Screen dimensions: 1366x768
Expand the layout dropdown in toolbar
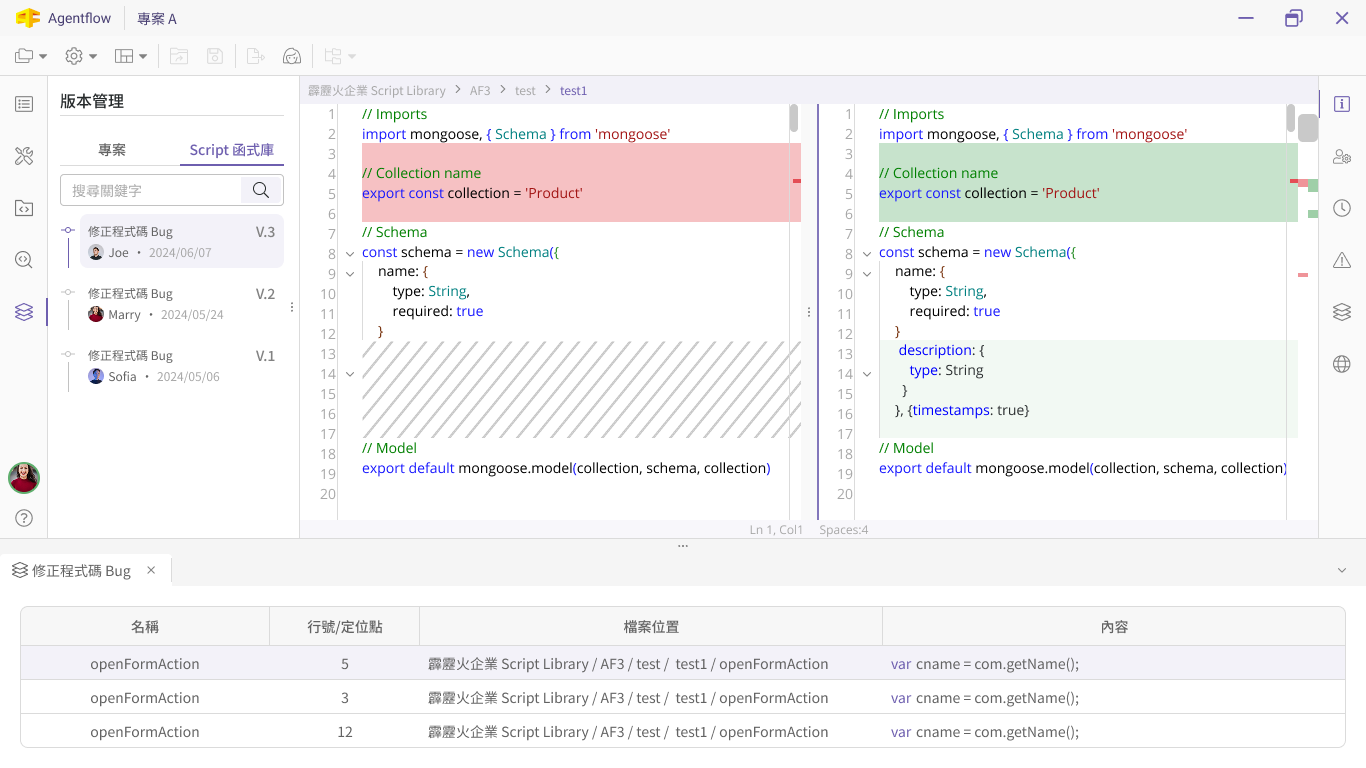(x=131, y=56)
